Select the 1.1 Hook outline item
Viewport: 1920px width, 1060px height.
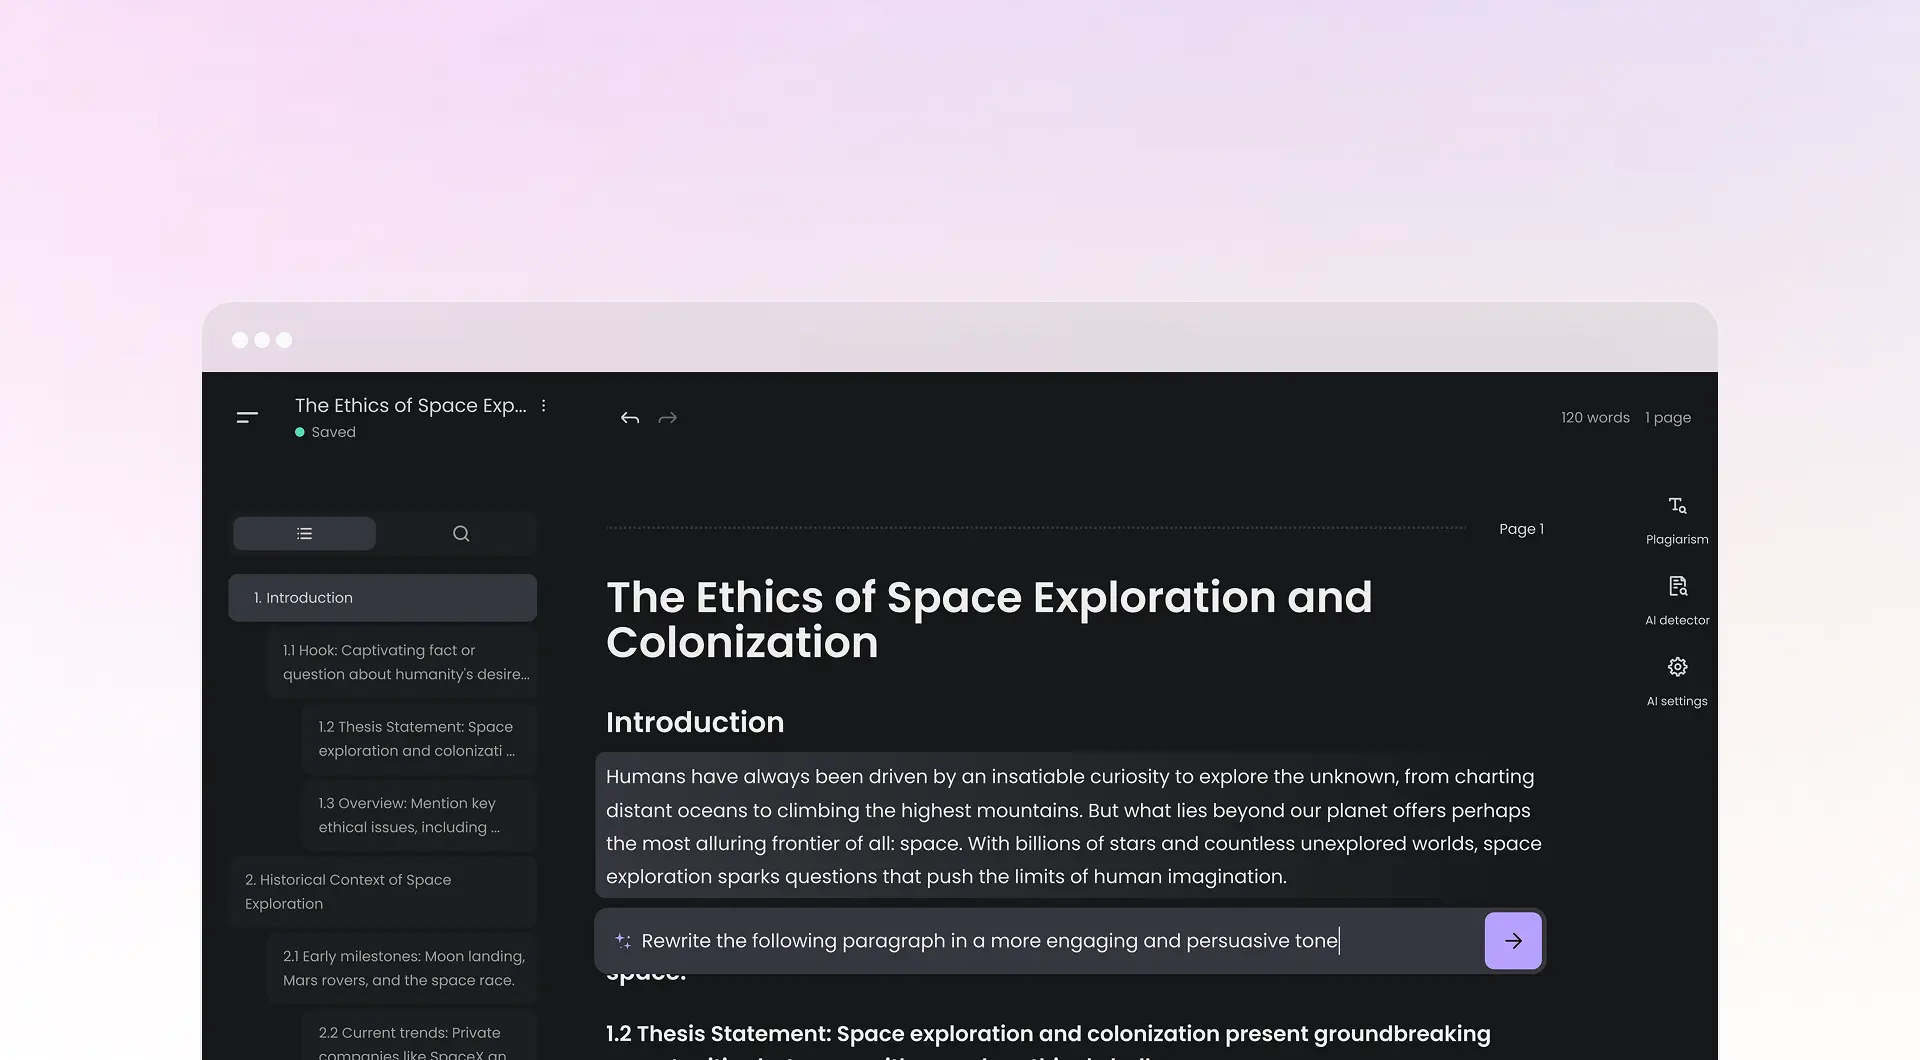404,662
